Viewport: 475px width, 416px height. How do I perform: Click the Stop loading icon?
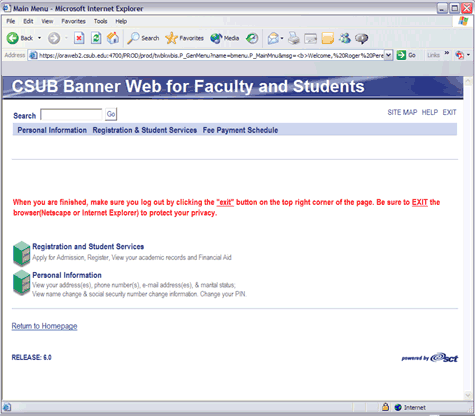tap(79, 38)
